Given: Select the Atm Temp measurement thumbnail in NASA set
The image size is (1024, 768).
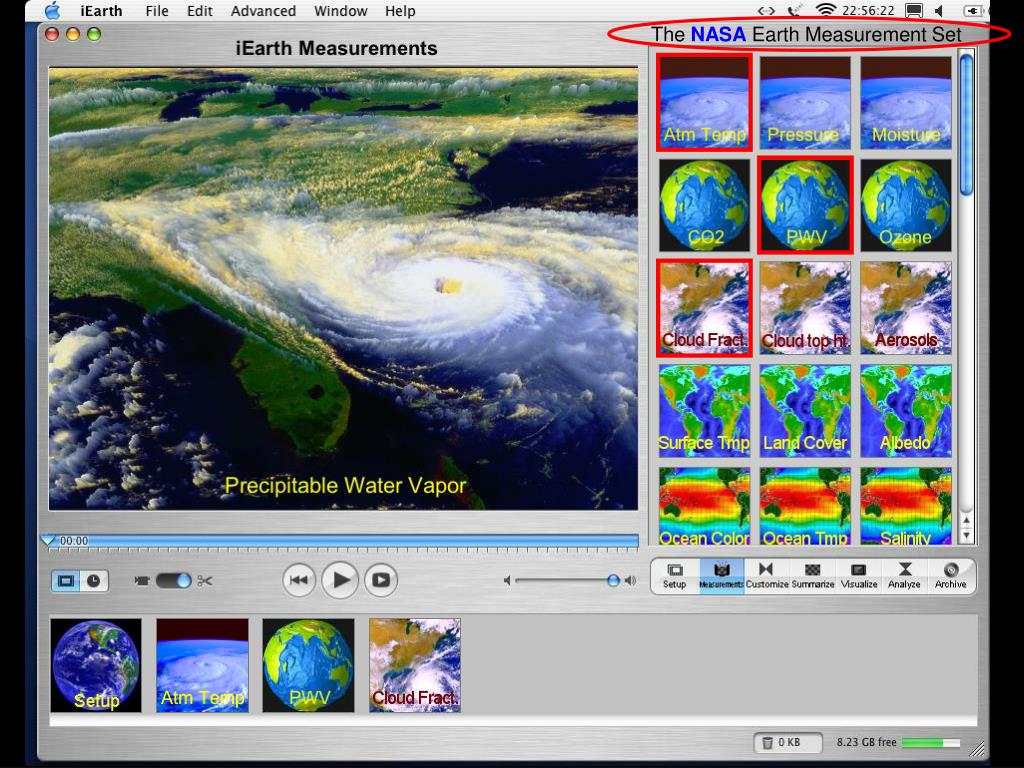Looking at the screenshot, I should click(704, 102).
